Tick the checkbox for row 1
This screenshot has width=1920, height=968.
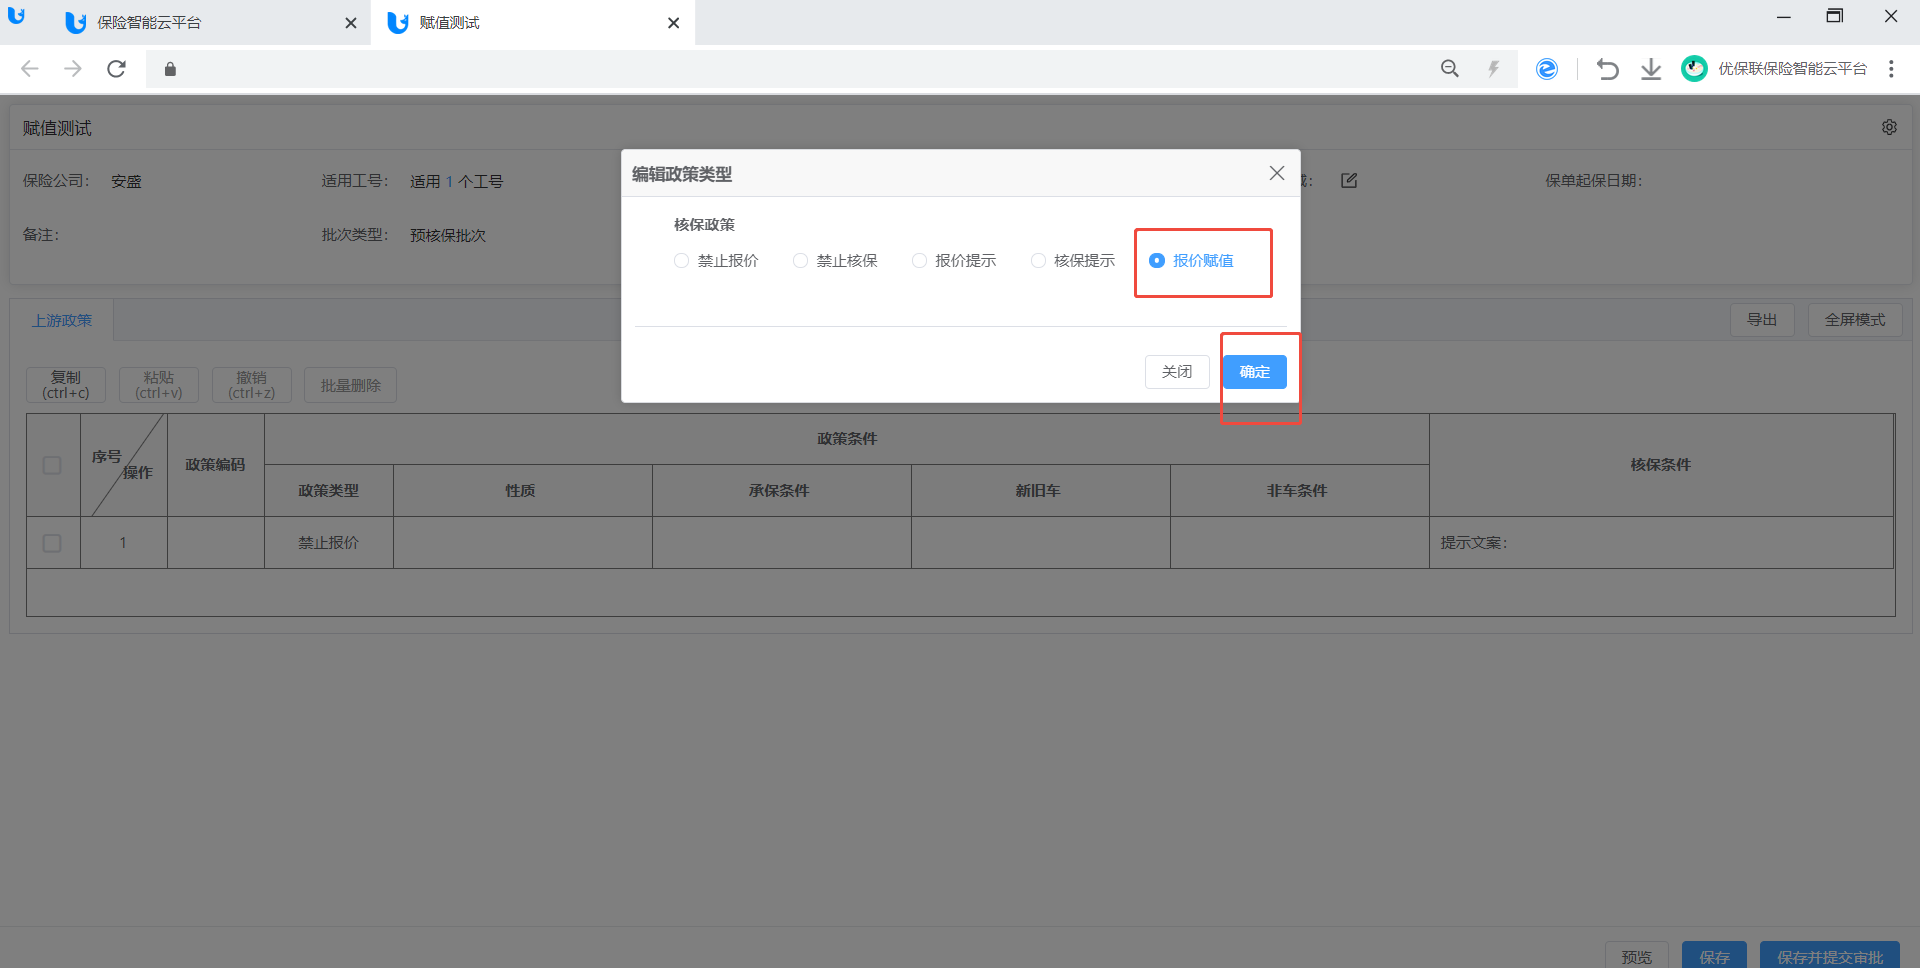click(52, 543)
